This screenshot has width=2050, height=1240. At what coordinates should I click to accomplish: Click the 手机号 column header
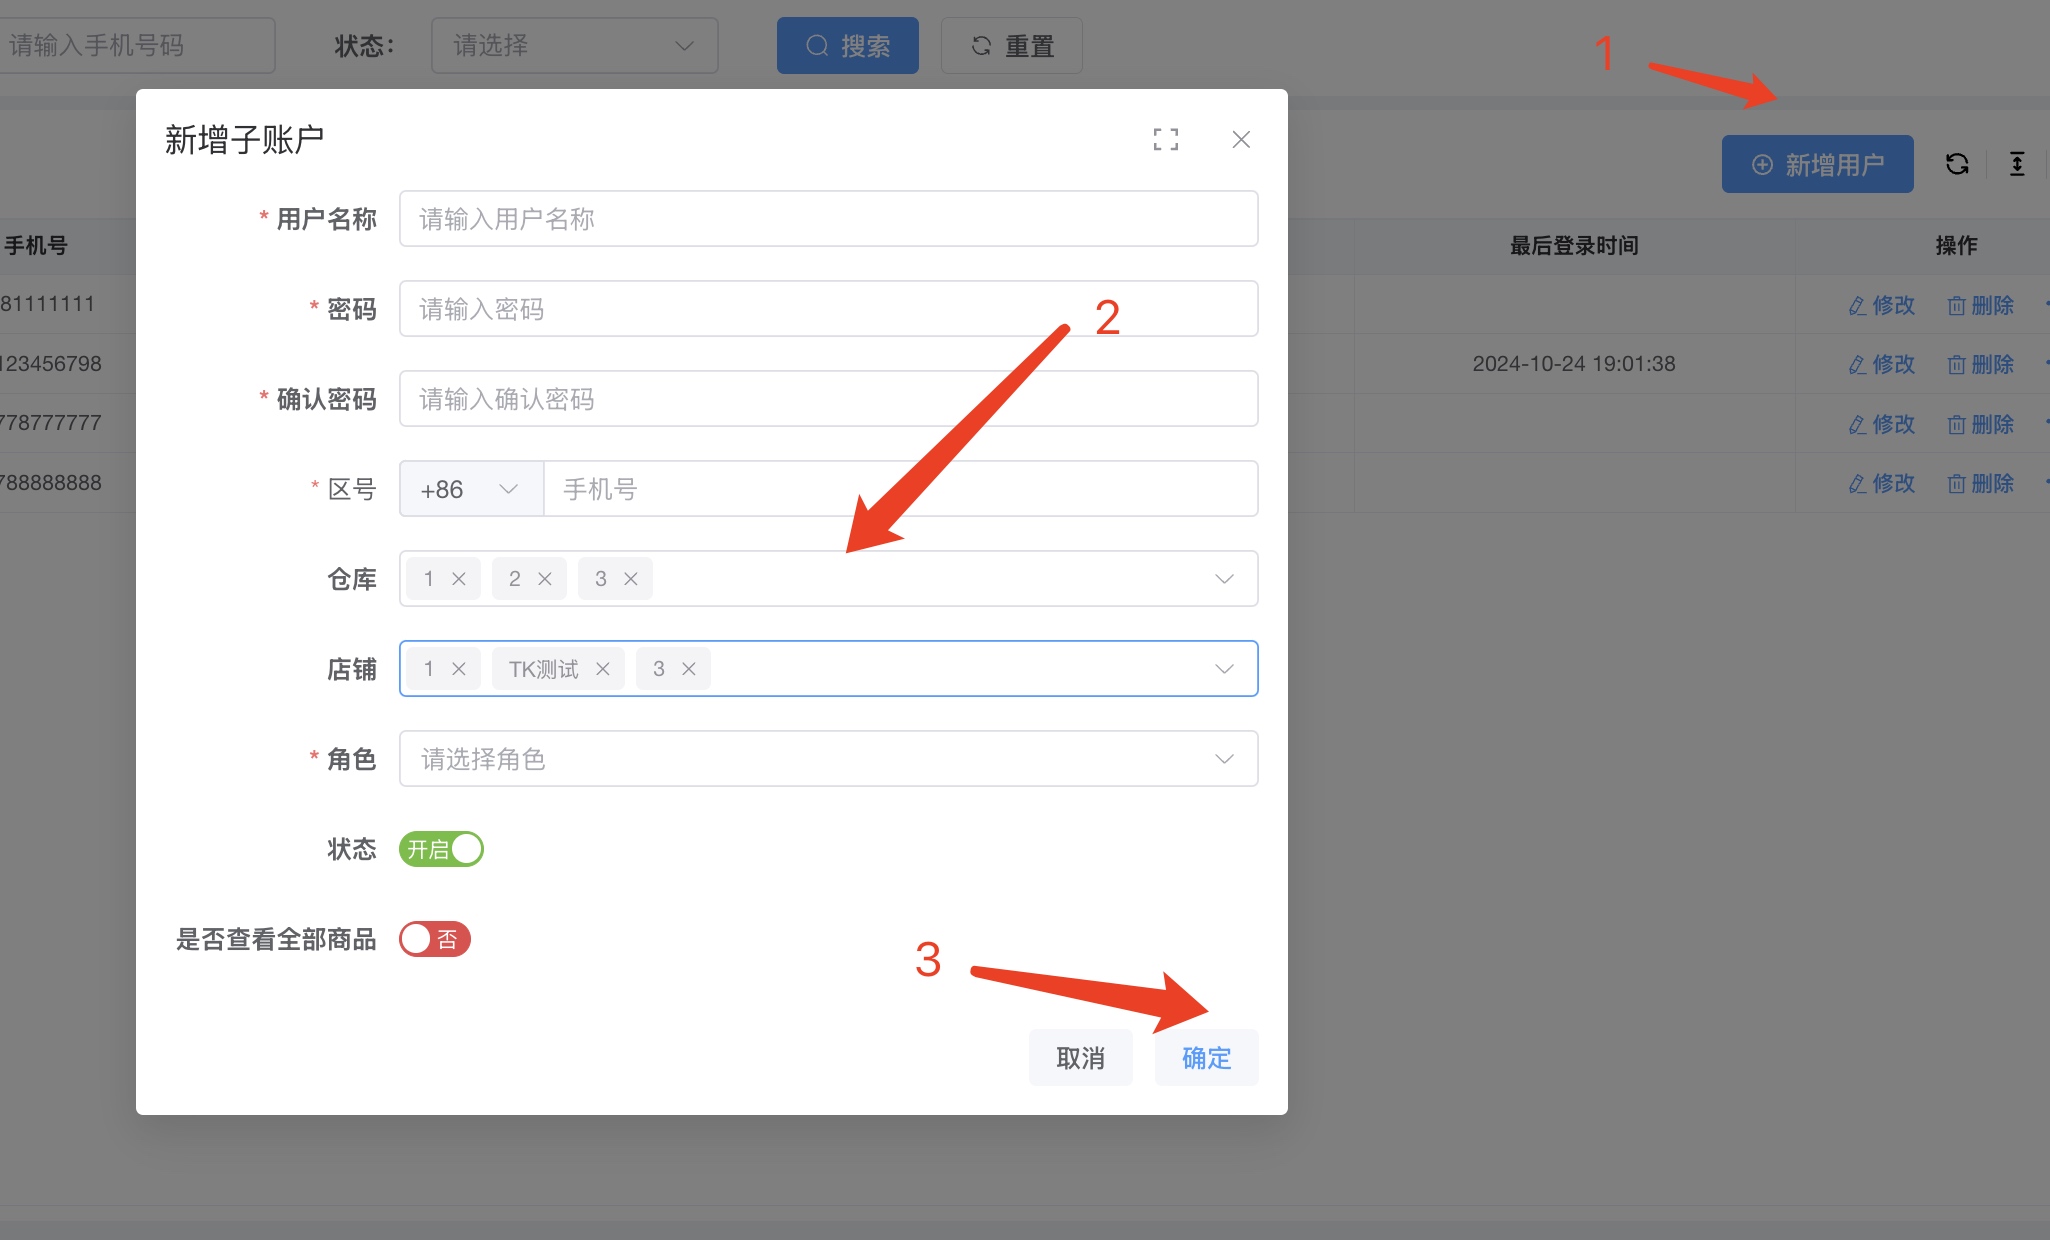[x=35, y=246]
